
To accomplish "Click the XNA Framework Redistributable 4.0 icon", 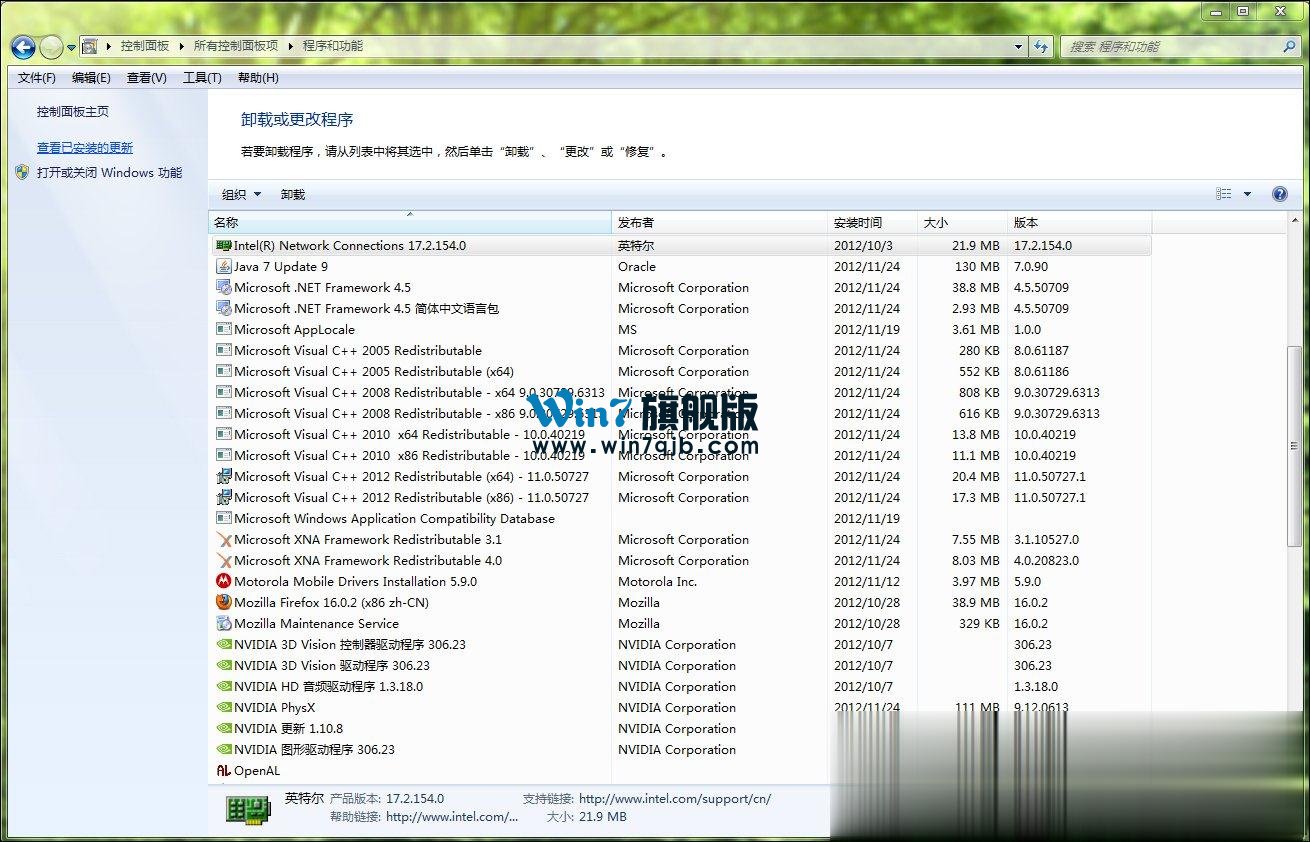I will 224,560.
